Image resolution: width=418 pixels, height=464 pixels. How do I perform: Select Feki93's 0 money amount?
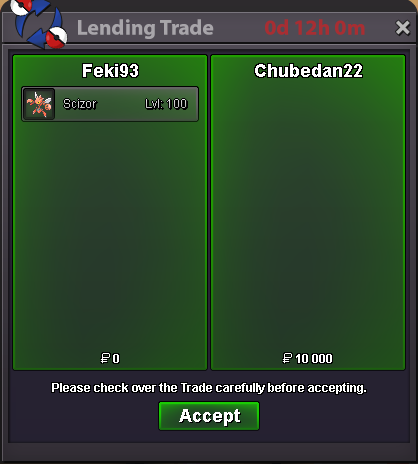coord(116,359)
